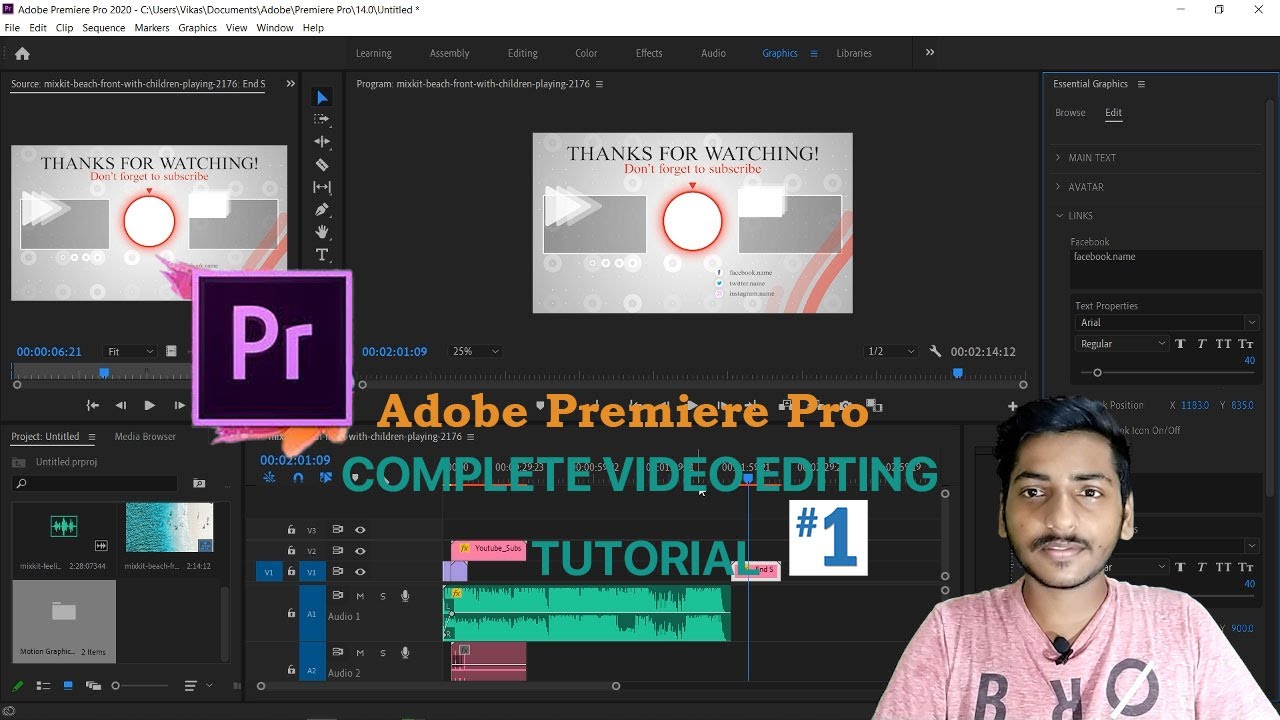Play the Source monitor clip
The width and height of the screenshot is (1280, 720).
[x=149, y=405]
